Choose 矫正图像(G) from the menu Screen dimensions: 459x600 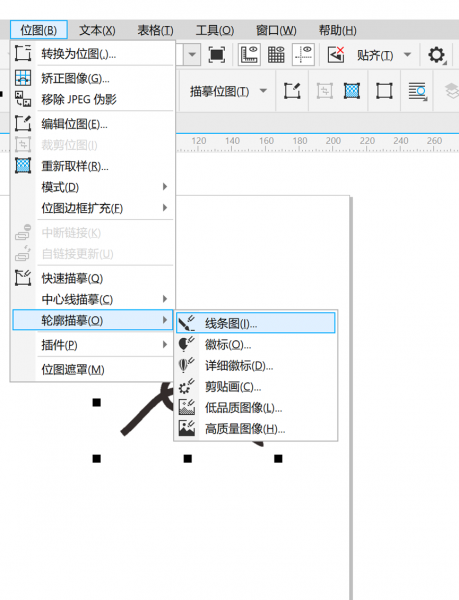(x=93, y=78)
